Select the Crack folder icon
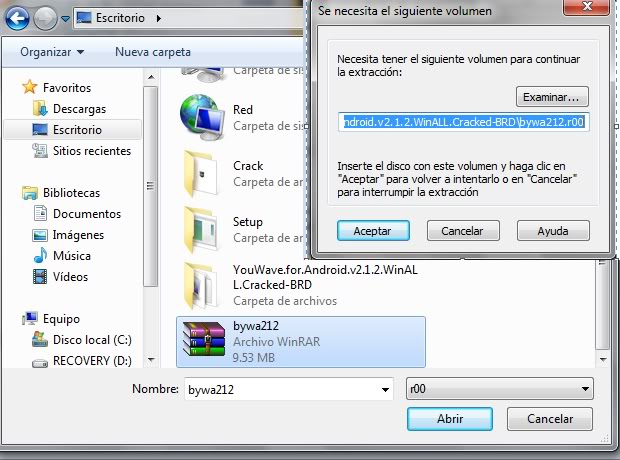 point(201,173)
